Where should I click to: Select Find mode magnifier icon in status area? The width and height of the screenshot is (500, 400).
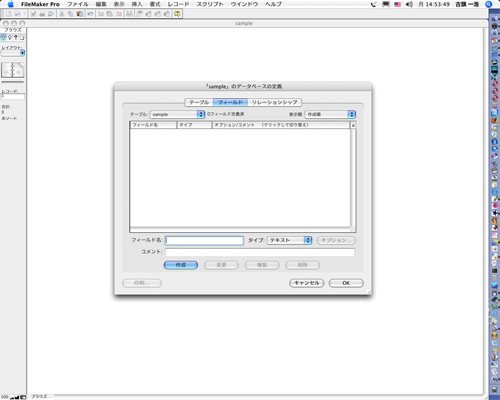click(10, 38)
